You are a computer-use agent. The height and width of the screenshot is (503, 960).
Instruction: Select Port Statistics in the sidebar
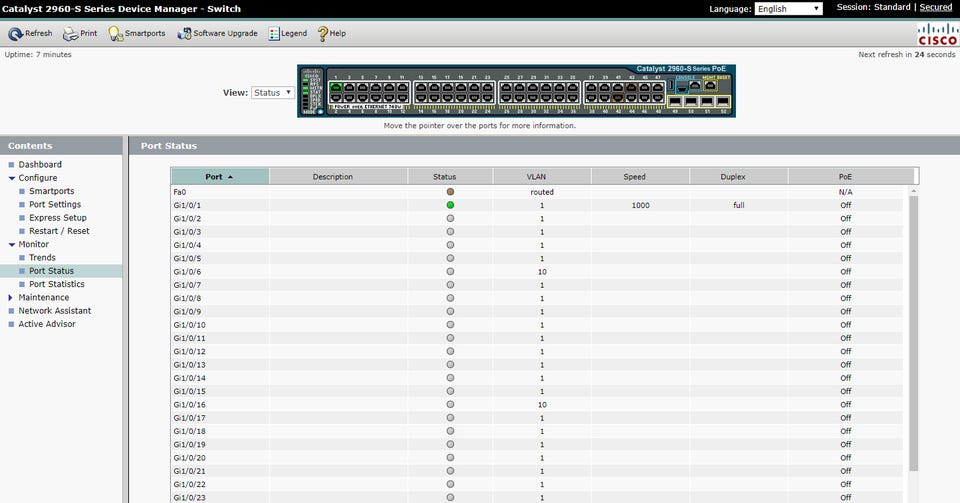[x=56, y=284]
